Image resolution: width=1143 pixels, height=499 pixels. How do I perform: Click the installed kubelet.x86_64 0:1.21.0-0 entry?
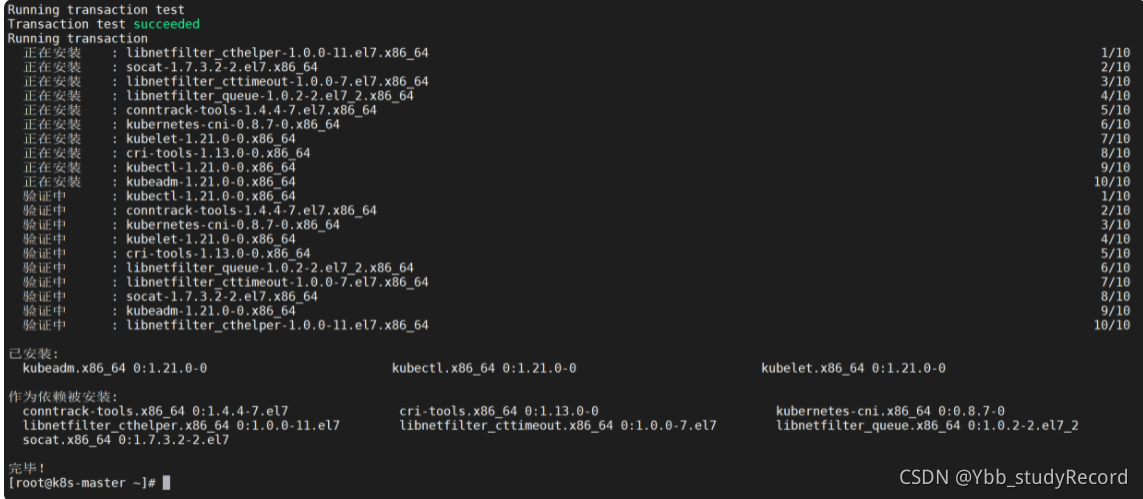(x=853, y=368)
